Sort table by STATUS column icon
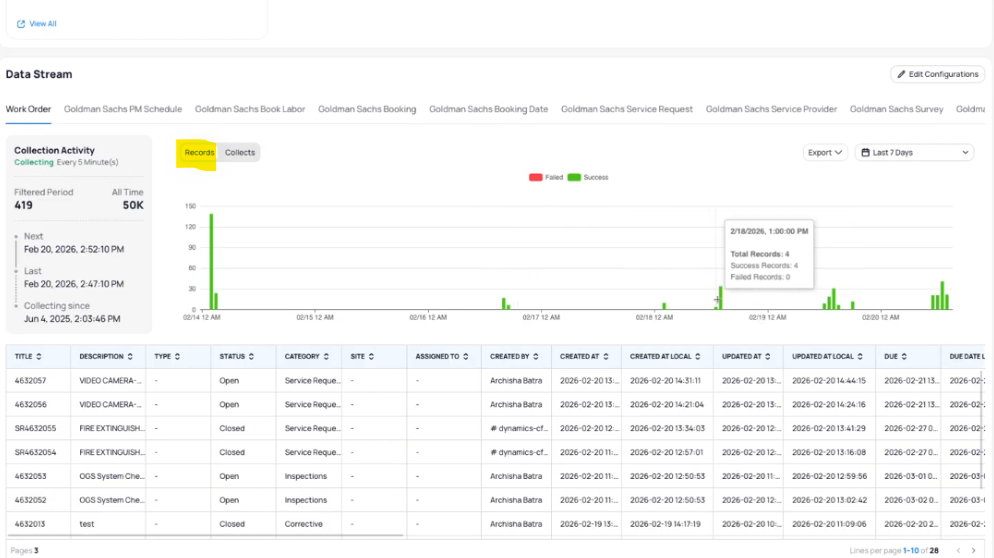 pos(250,356)
